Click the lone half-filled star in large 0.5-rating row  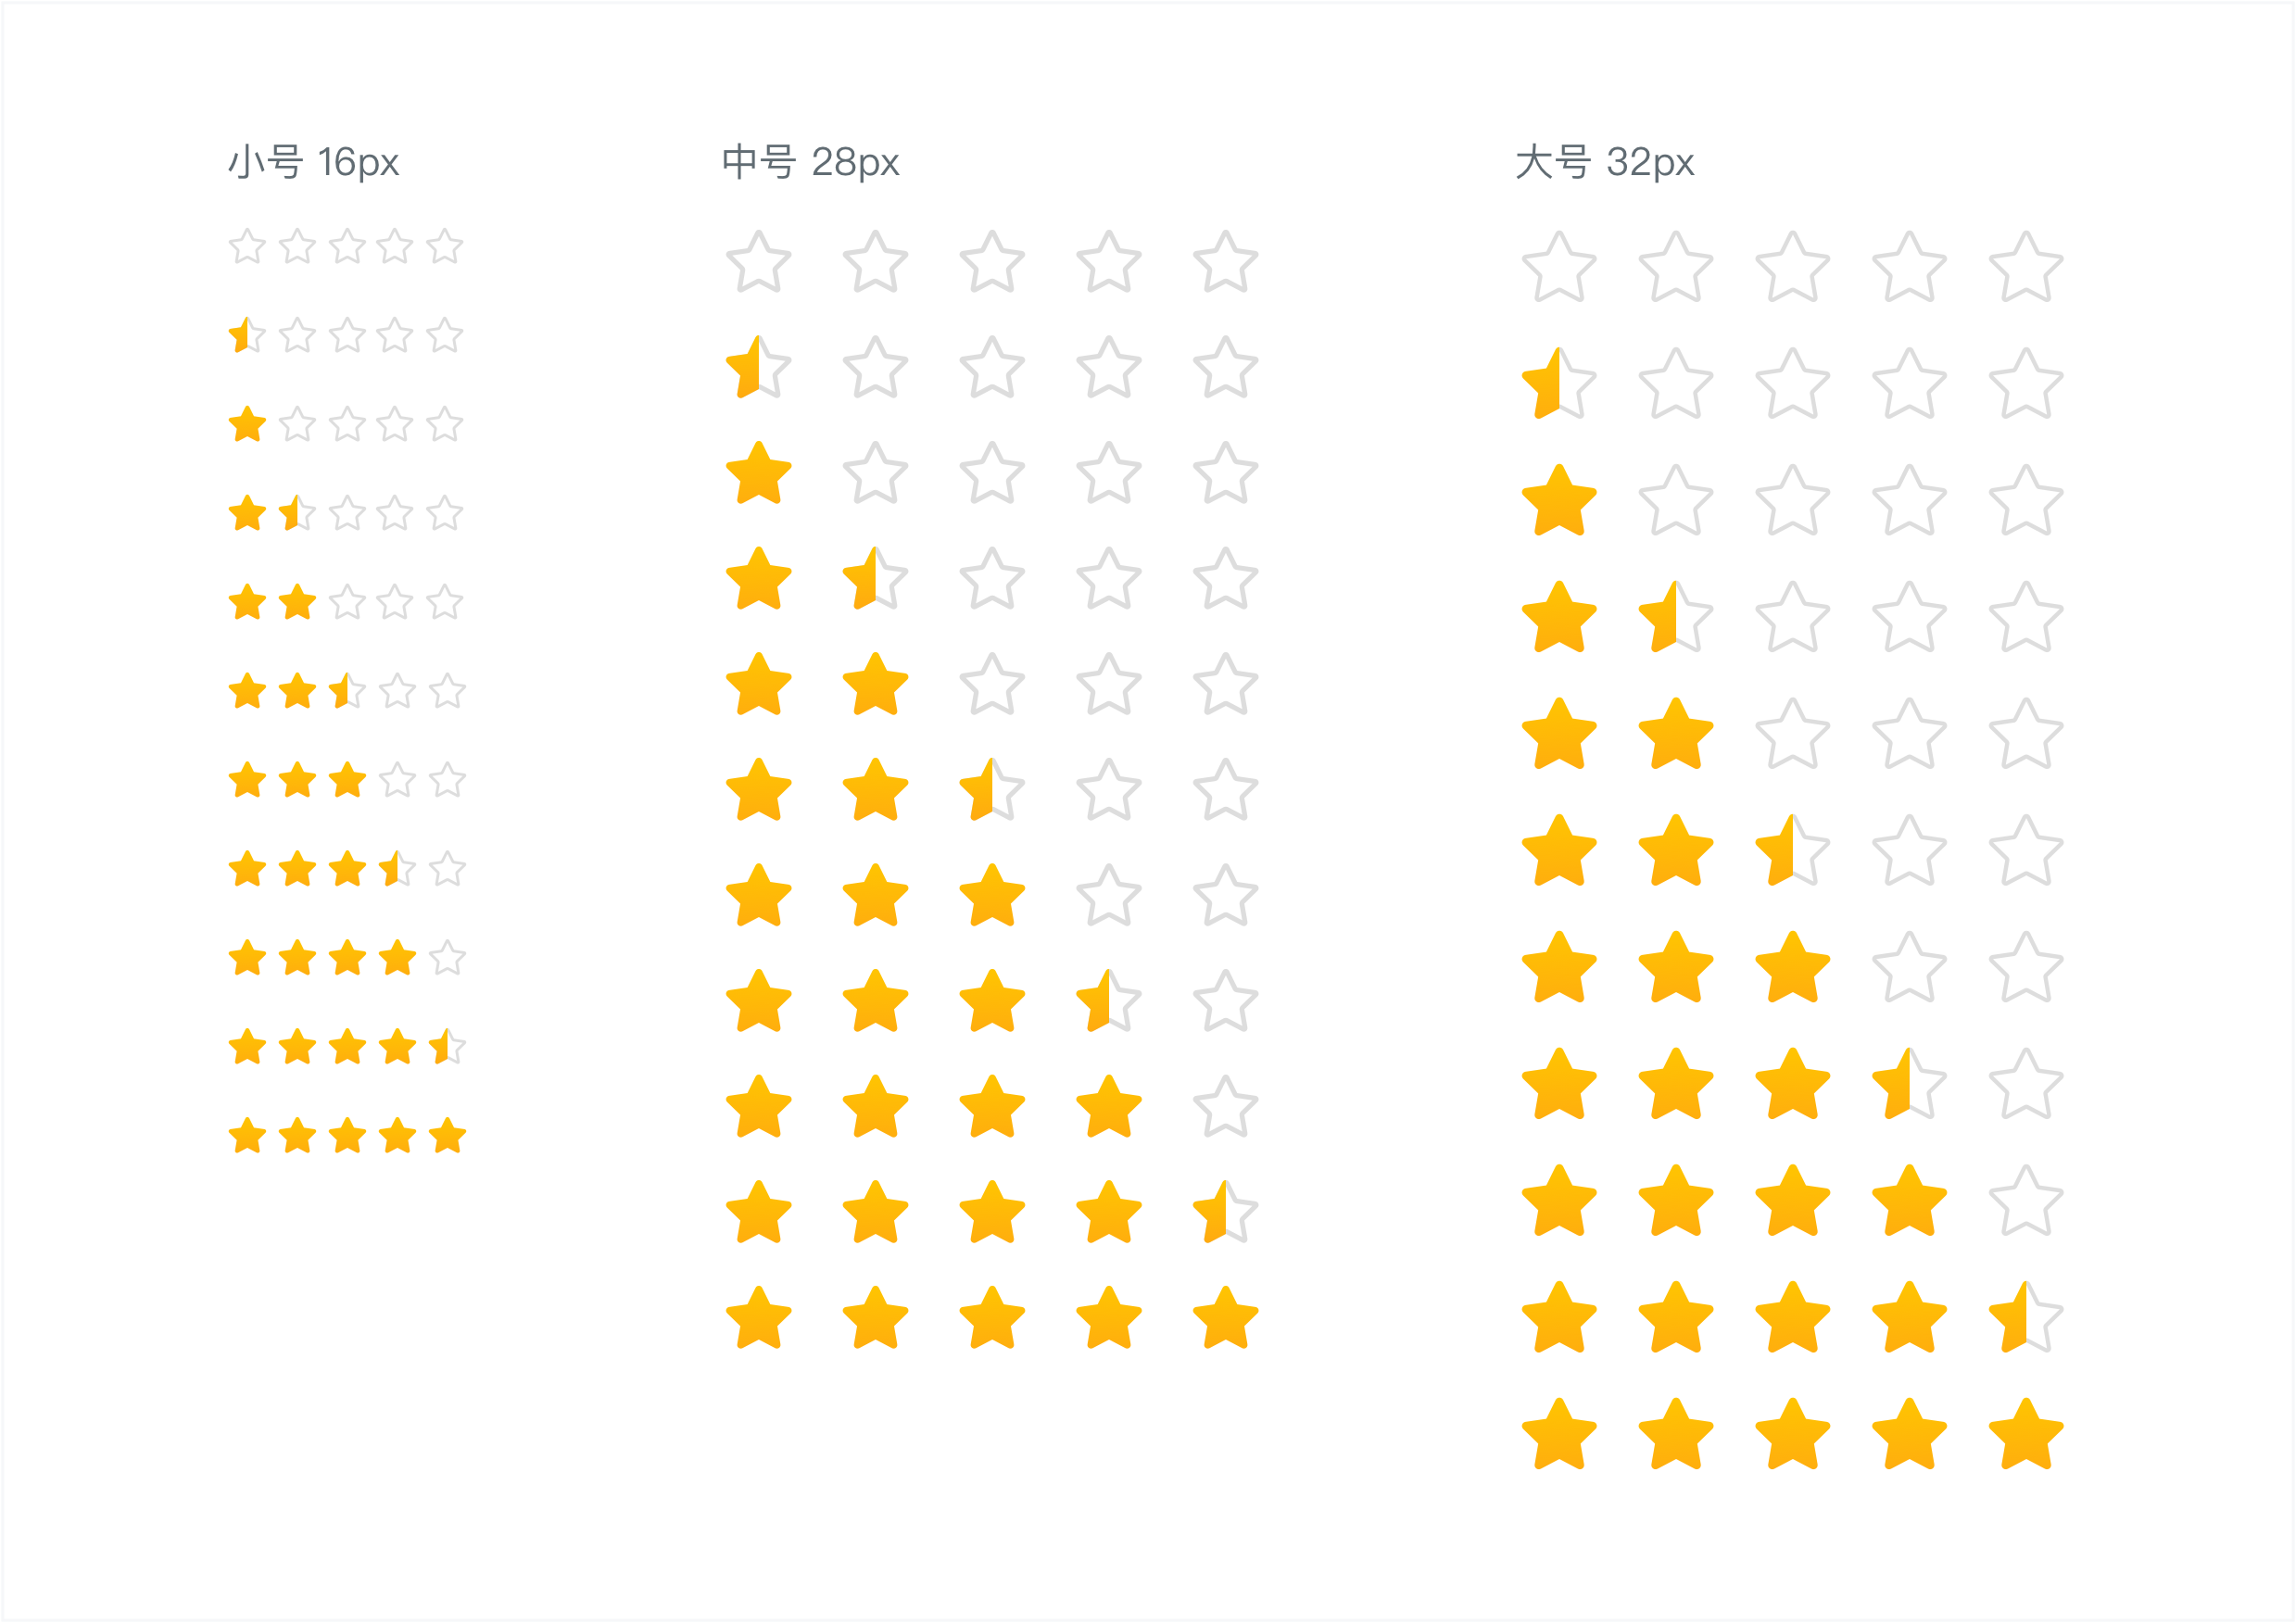point(1559,383)
